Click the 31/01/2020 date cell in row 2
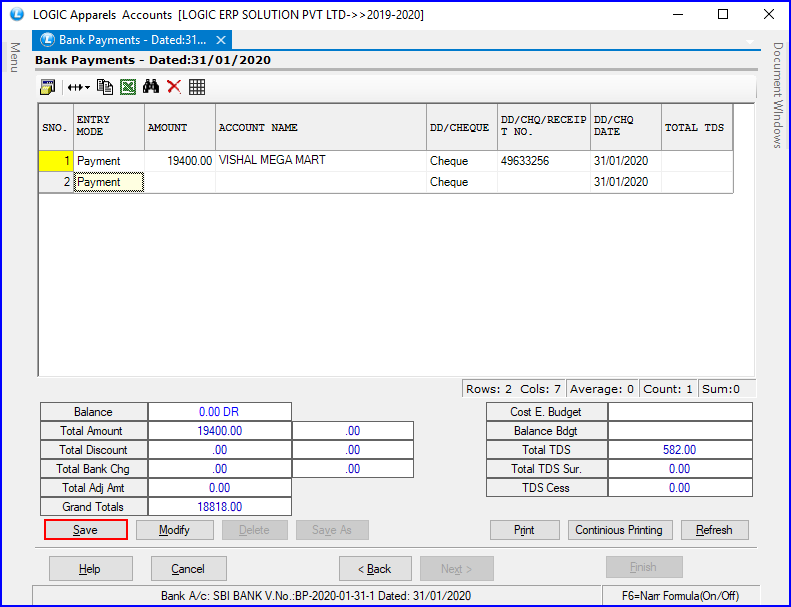This screenshot has width=791, height=607. pos(626,182)
